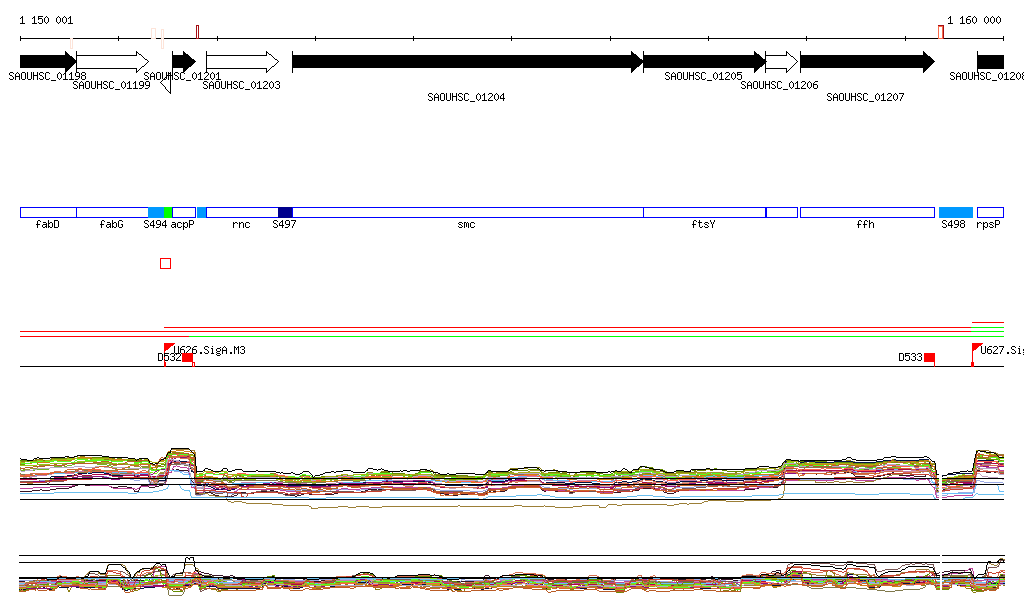1024x611 pixels.
Task: Click the red ruler marker near 1 160 000
Action: (940, 32)
